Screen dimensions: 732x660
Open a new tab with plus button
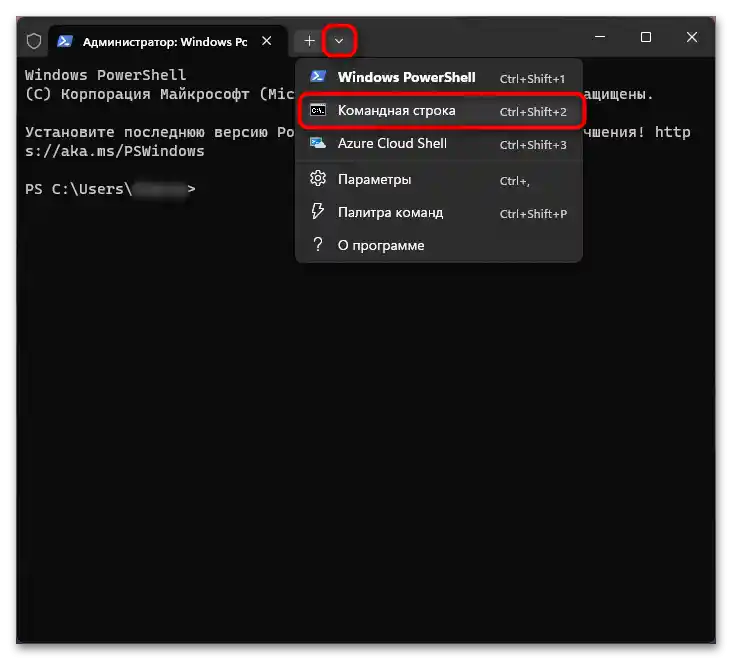point(309,41)
